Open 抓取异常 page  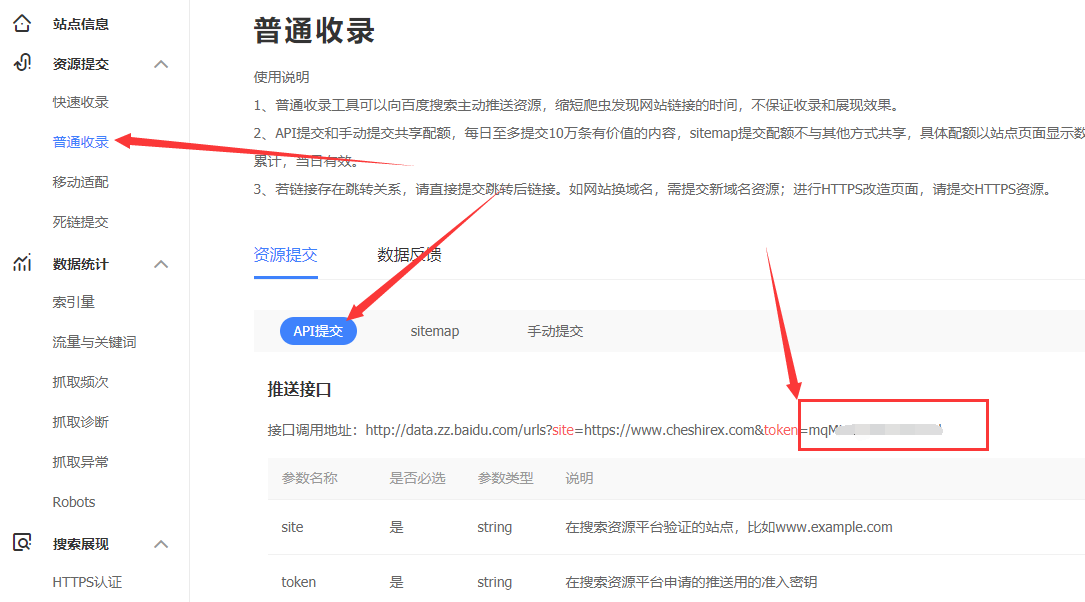[81, 463]
